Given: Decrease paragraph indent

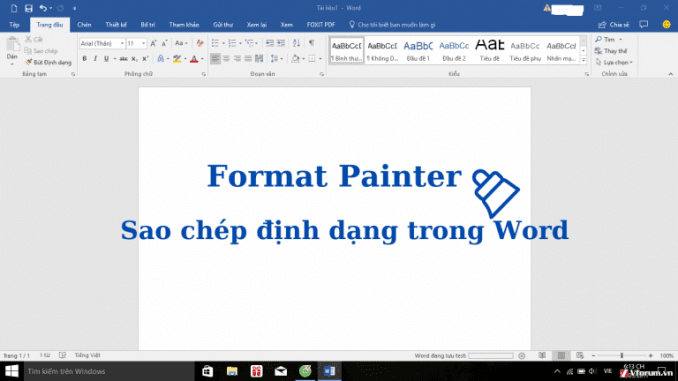Looking at the screenshot, I should click(270, 43).
